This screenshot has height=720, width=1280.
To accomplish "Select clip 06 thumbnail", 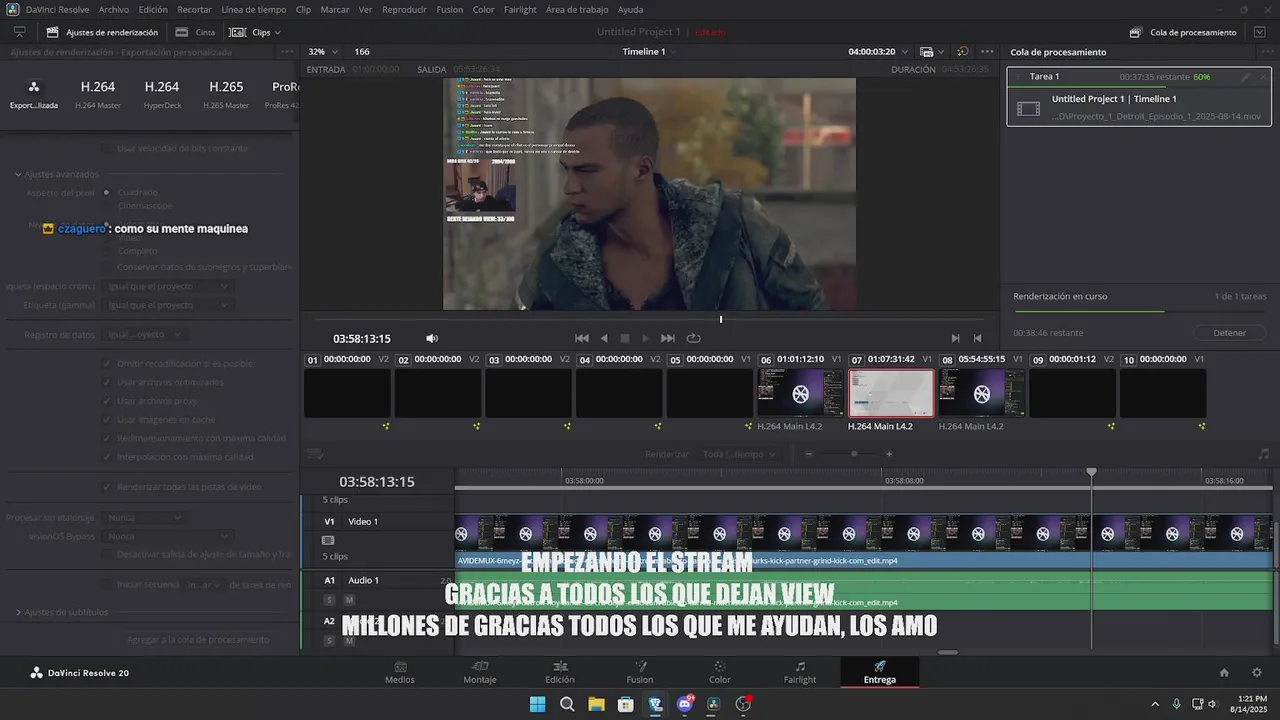I will (800, 393).
